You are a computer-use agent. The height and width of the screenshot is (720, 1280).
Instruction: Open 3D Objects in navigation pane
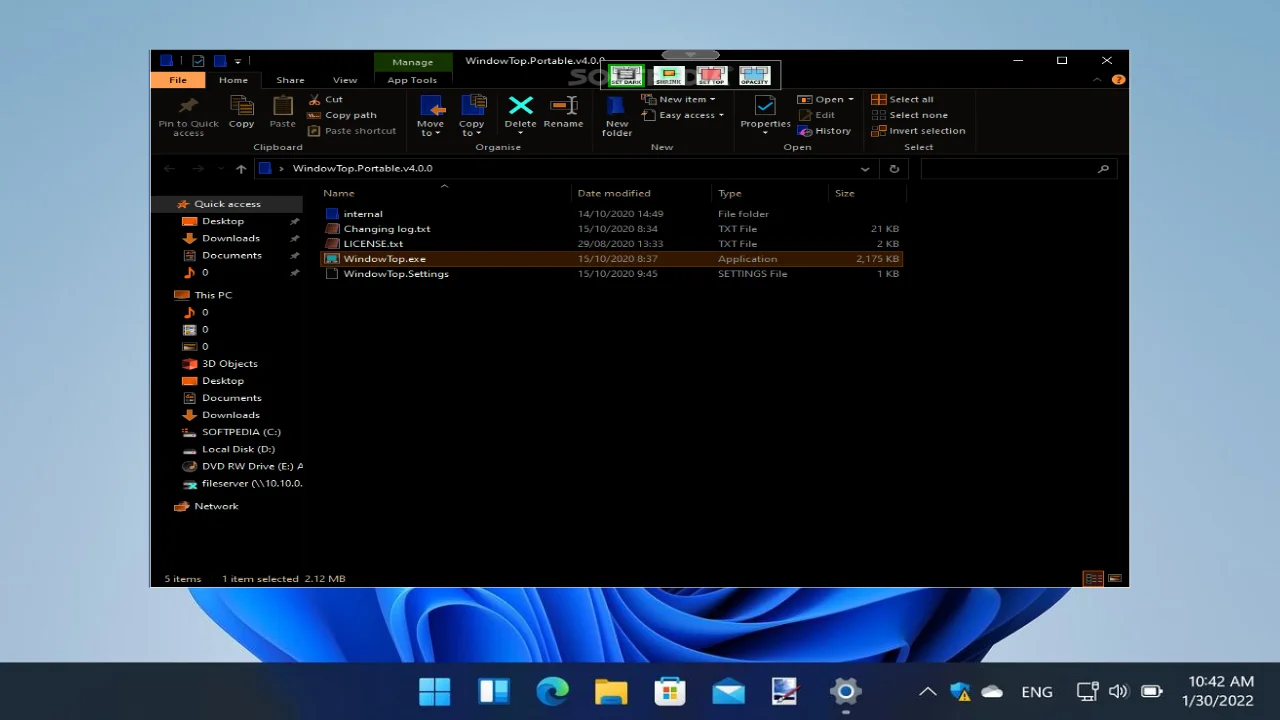click(229, 364)
